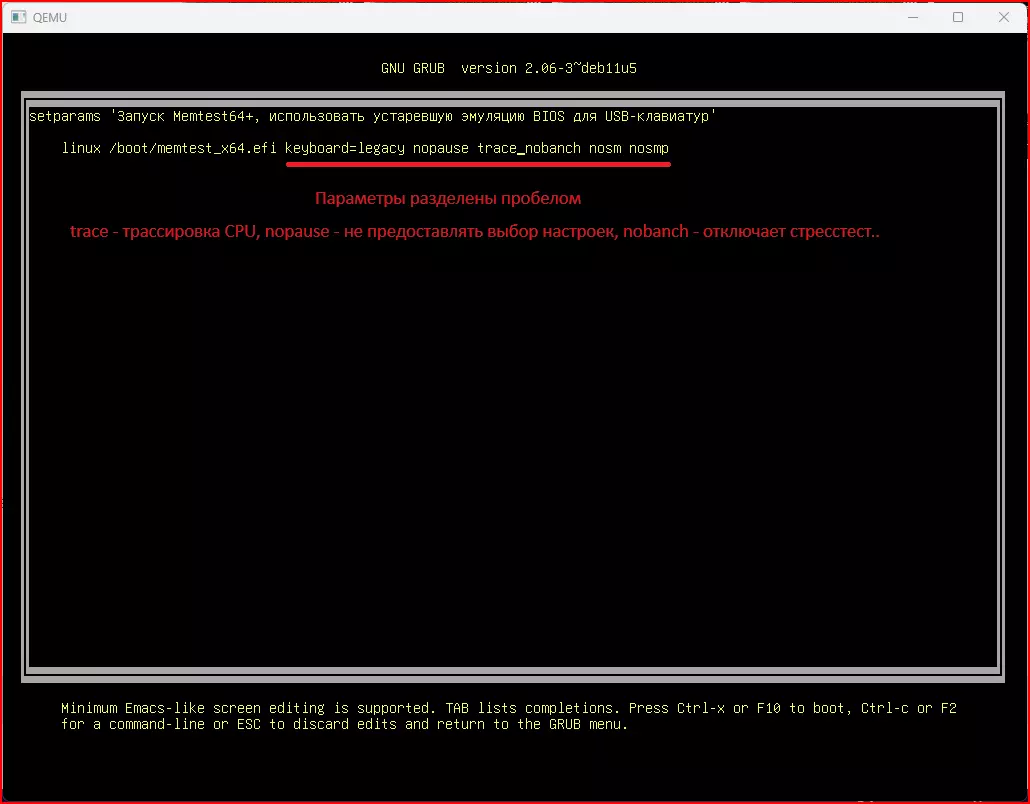This screenshot has width=1030, height=804.
Task: Click the word setparams
Action: tap(65, 116)
